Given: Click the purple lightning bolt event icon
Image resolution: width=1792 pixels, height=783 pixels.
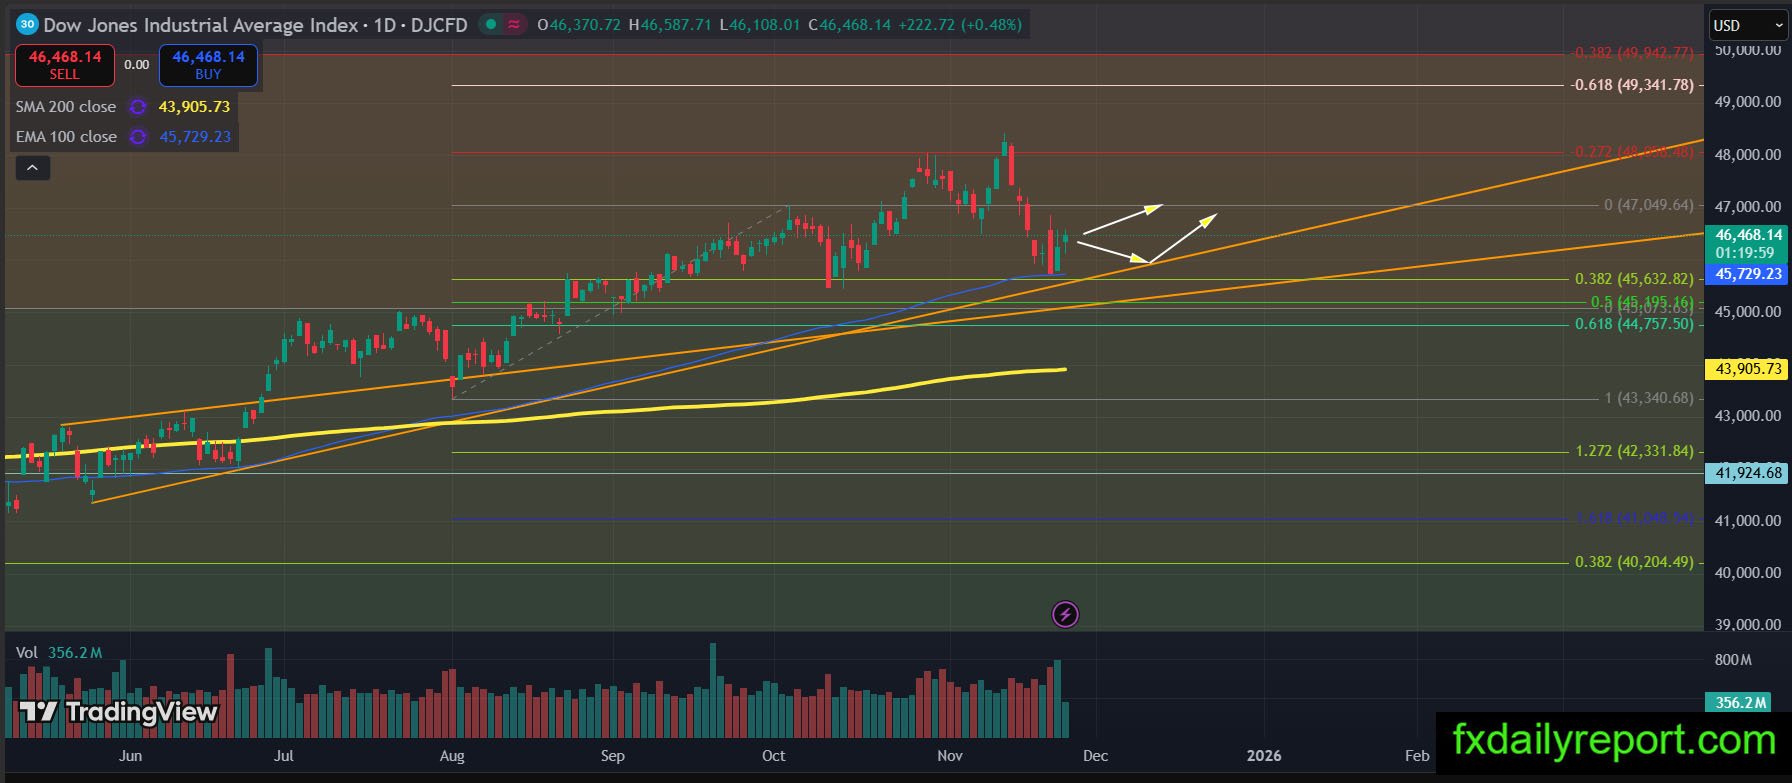Looking at the screenshot, I should pyautogui.click(x=1065, y=614).
